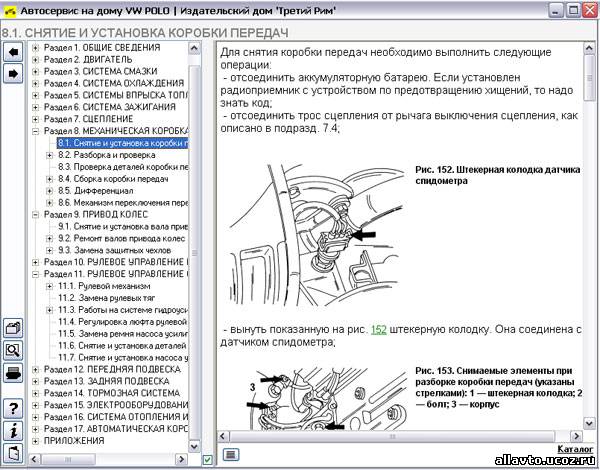Collapse Раздел 9. ПРИВОД КОЛЕС node

click(35, 214)
